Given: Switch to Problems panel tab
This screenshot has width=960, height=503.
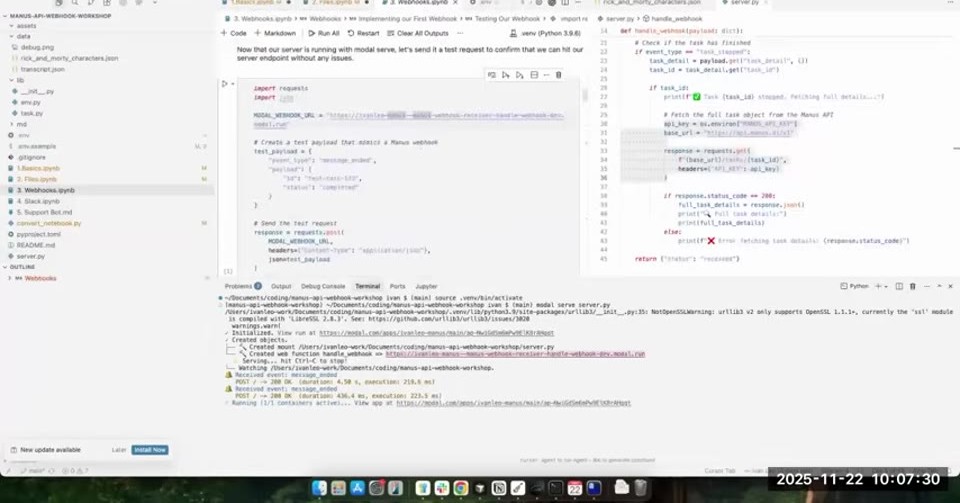Looking at the screenshot, I should tap(243, 286).
